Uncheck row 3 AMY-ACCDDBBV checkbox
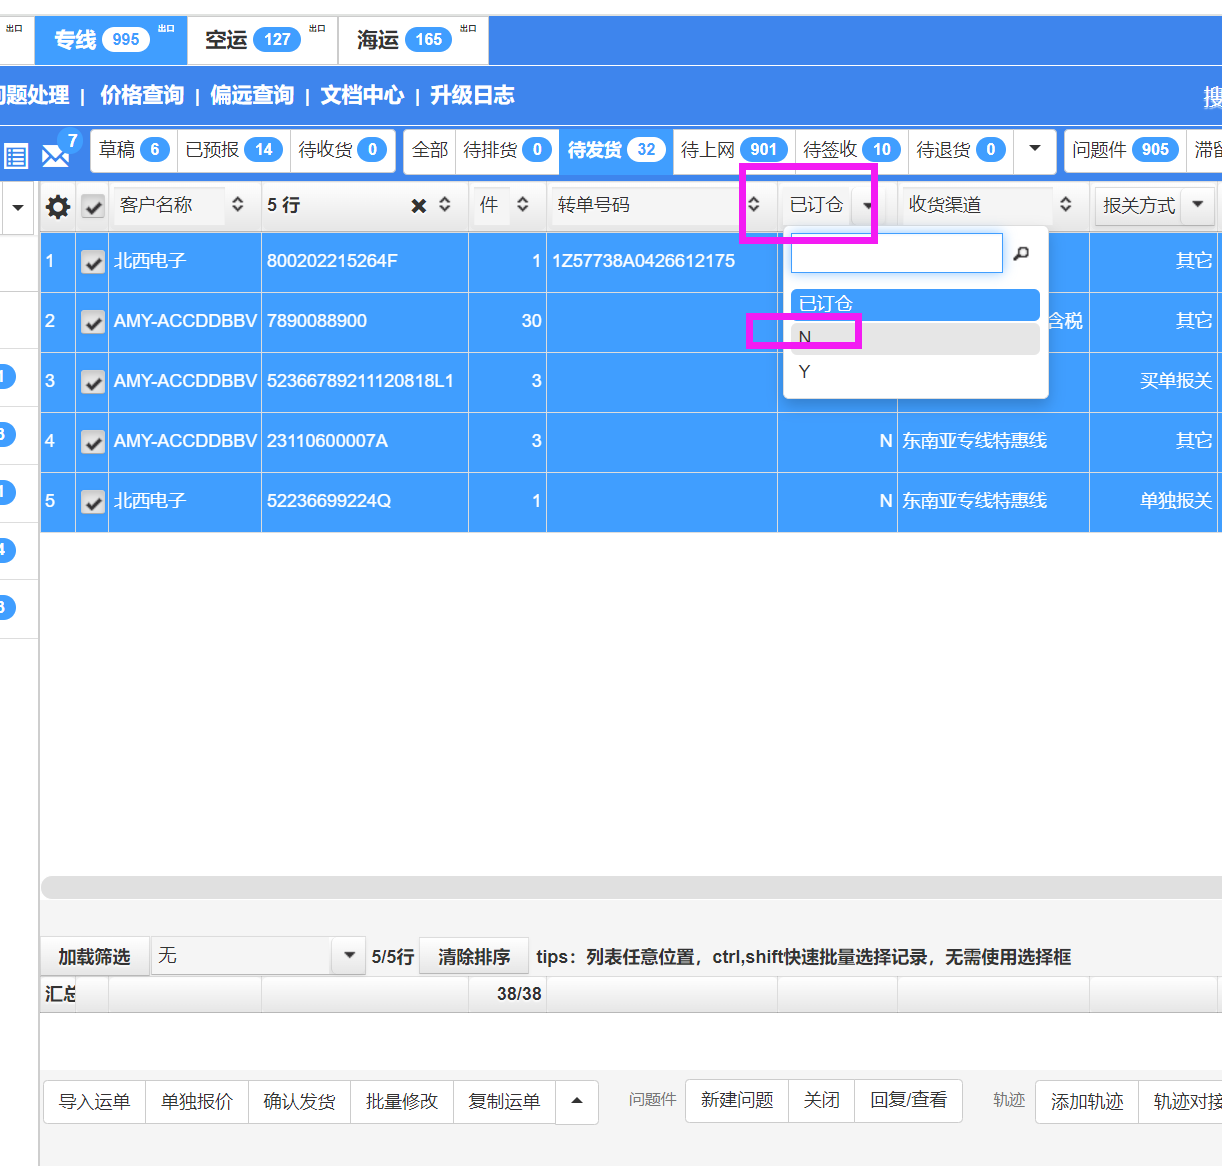Viewport: 1222px width, 1166px height. pos(93,382)
